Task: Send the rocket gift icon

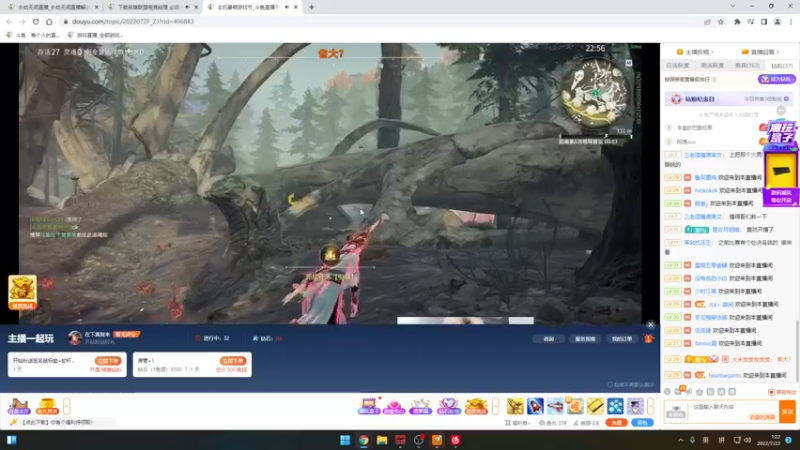Action: [535, 406]
